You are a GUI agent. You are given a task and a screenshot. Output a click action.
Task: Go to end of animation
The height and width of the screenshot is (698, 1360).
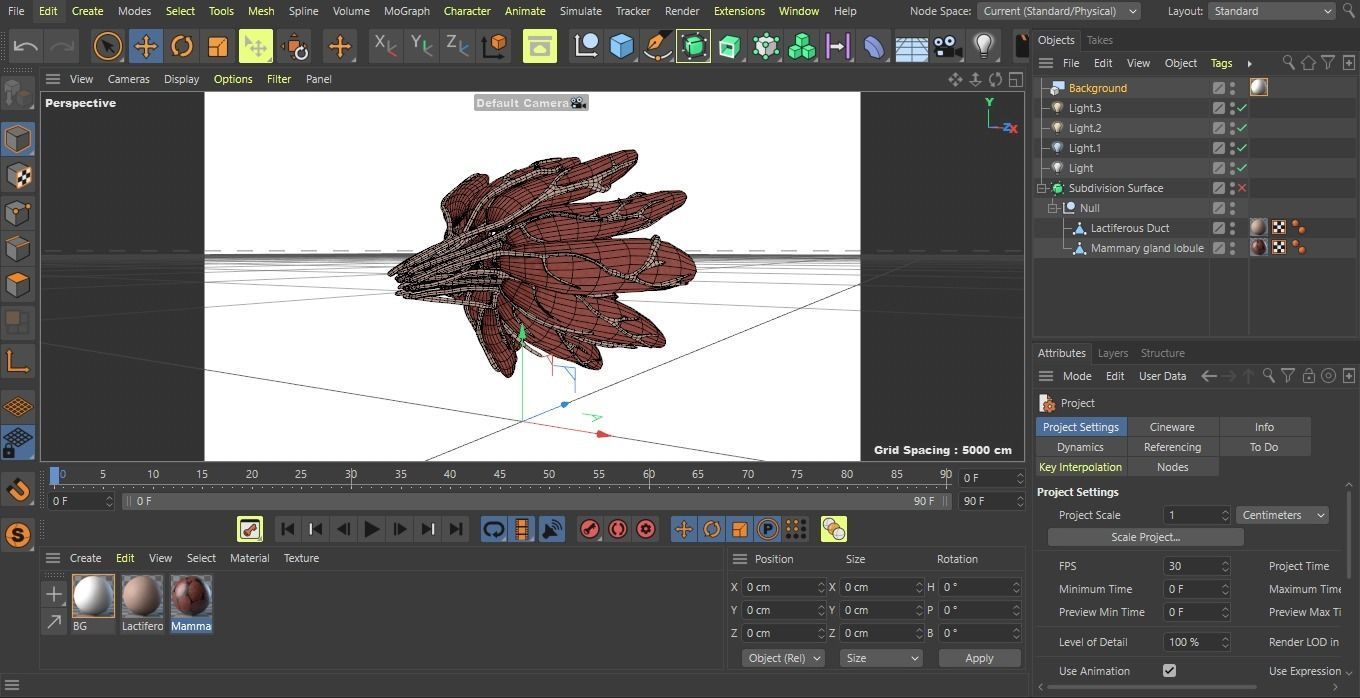456,529
